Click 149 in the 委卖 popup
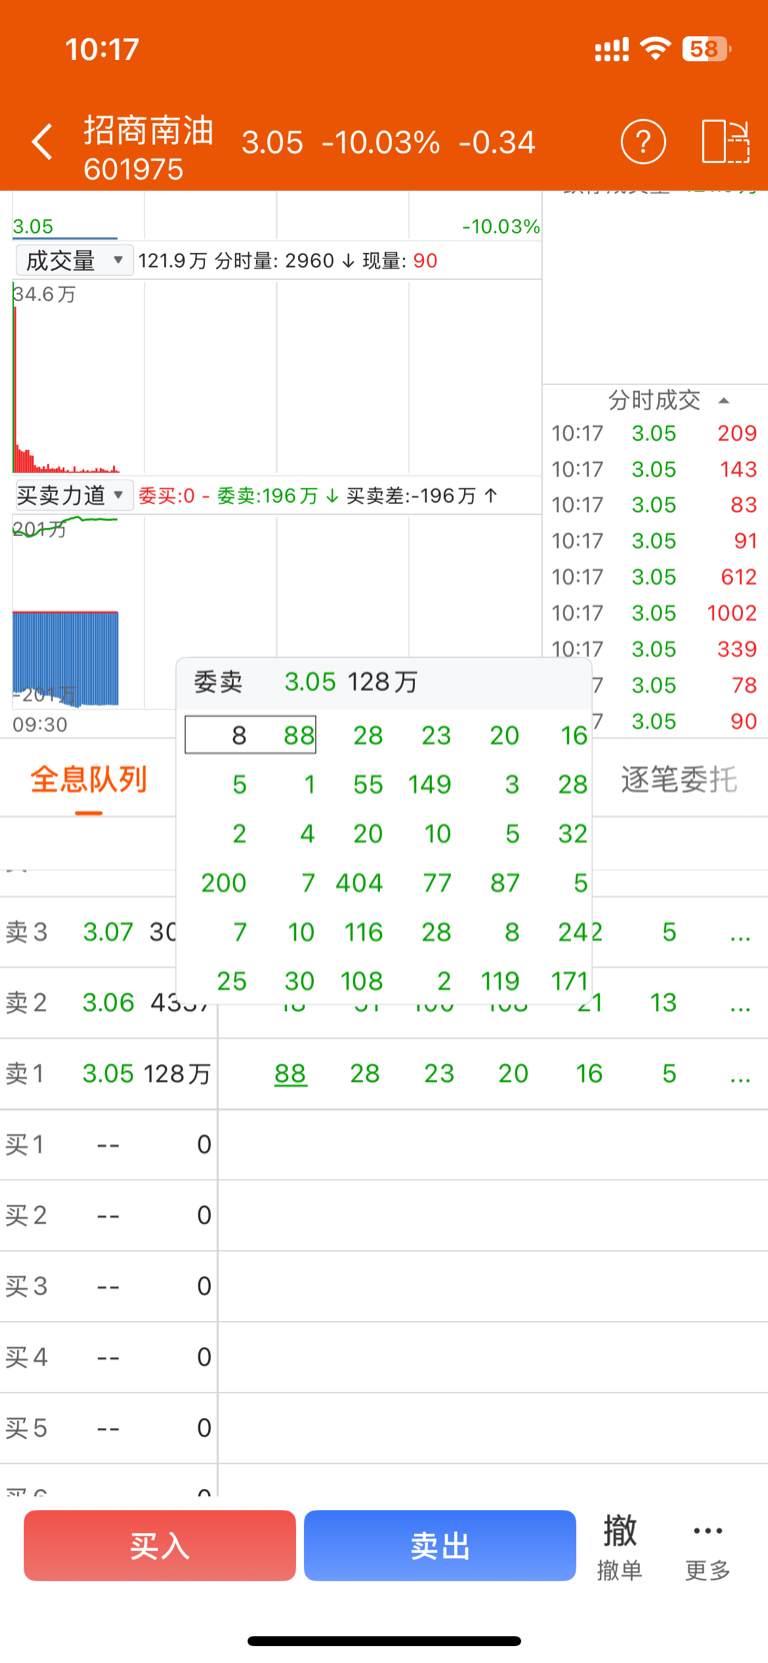The image size is (768, 1663). 430,785
